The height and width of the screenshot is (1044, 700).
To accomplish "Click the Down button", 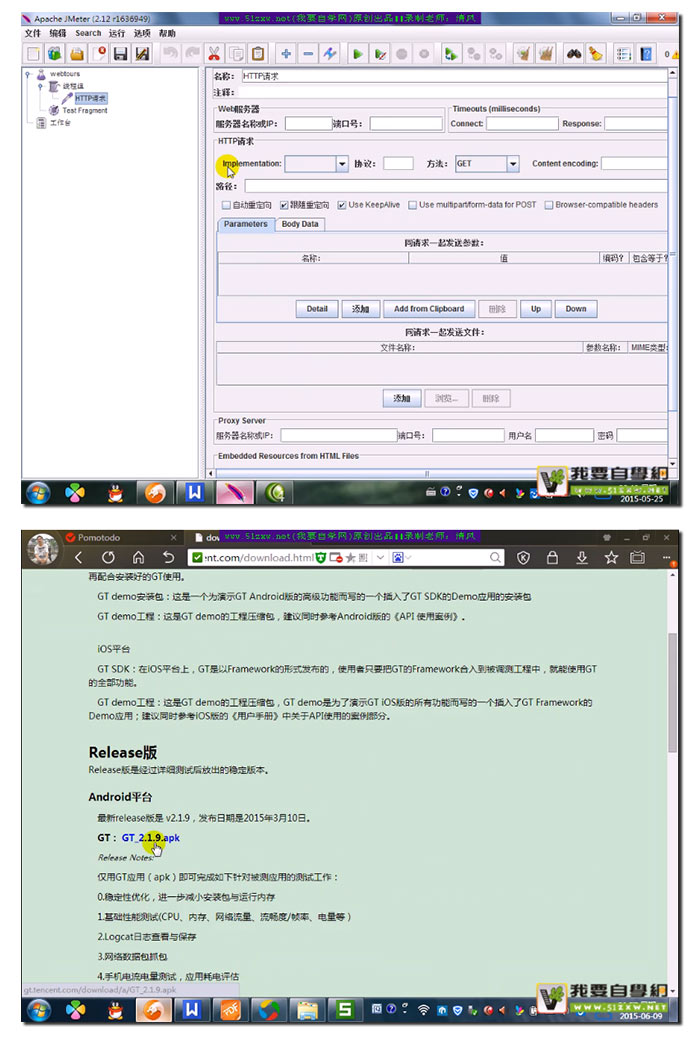I will (x=576, y=309).
